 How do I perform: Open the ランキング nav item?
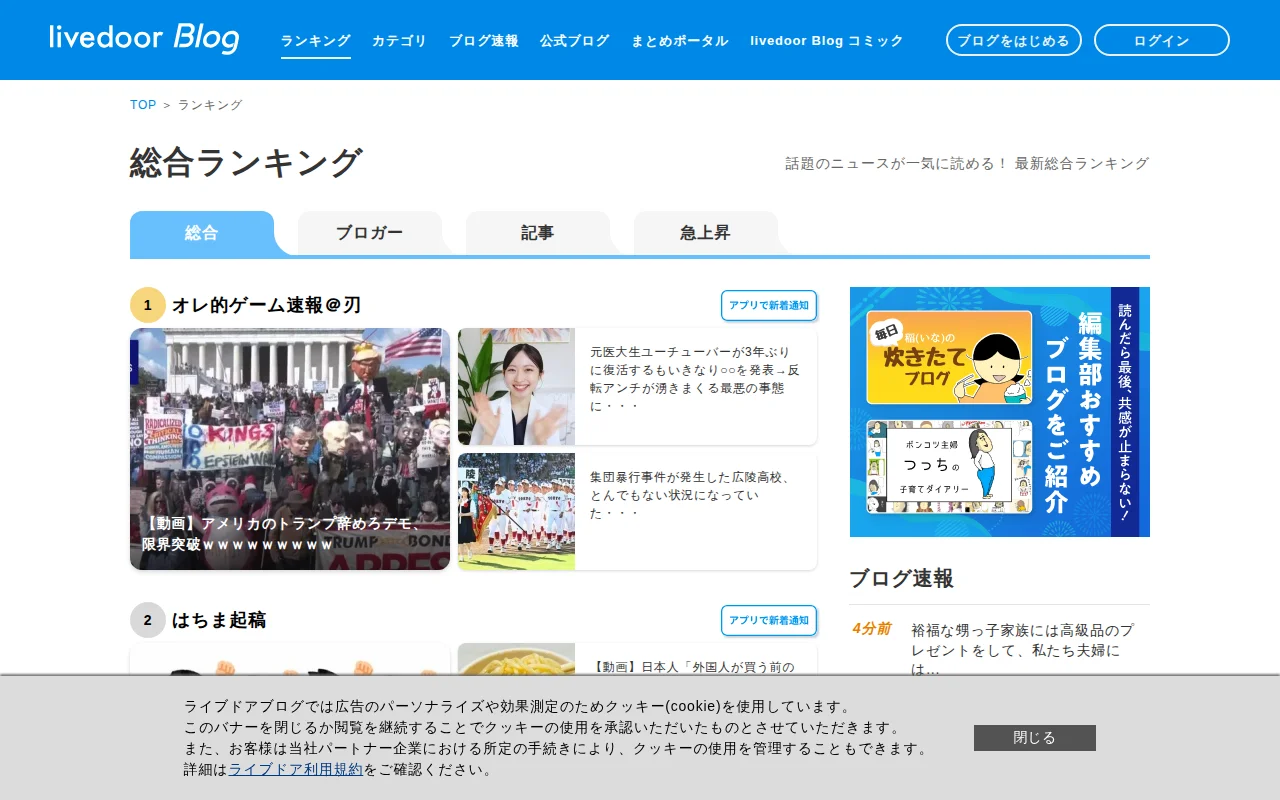316,41
